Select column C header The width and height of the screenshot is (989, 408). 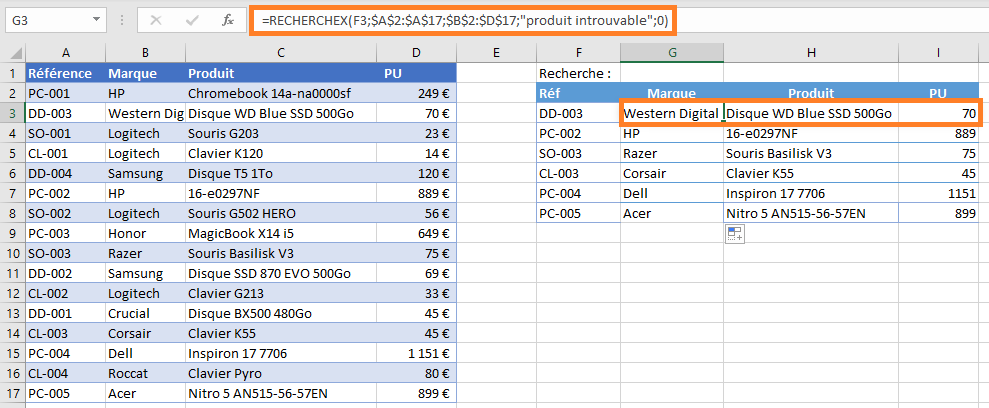(x=281, y=53)
